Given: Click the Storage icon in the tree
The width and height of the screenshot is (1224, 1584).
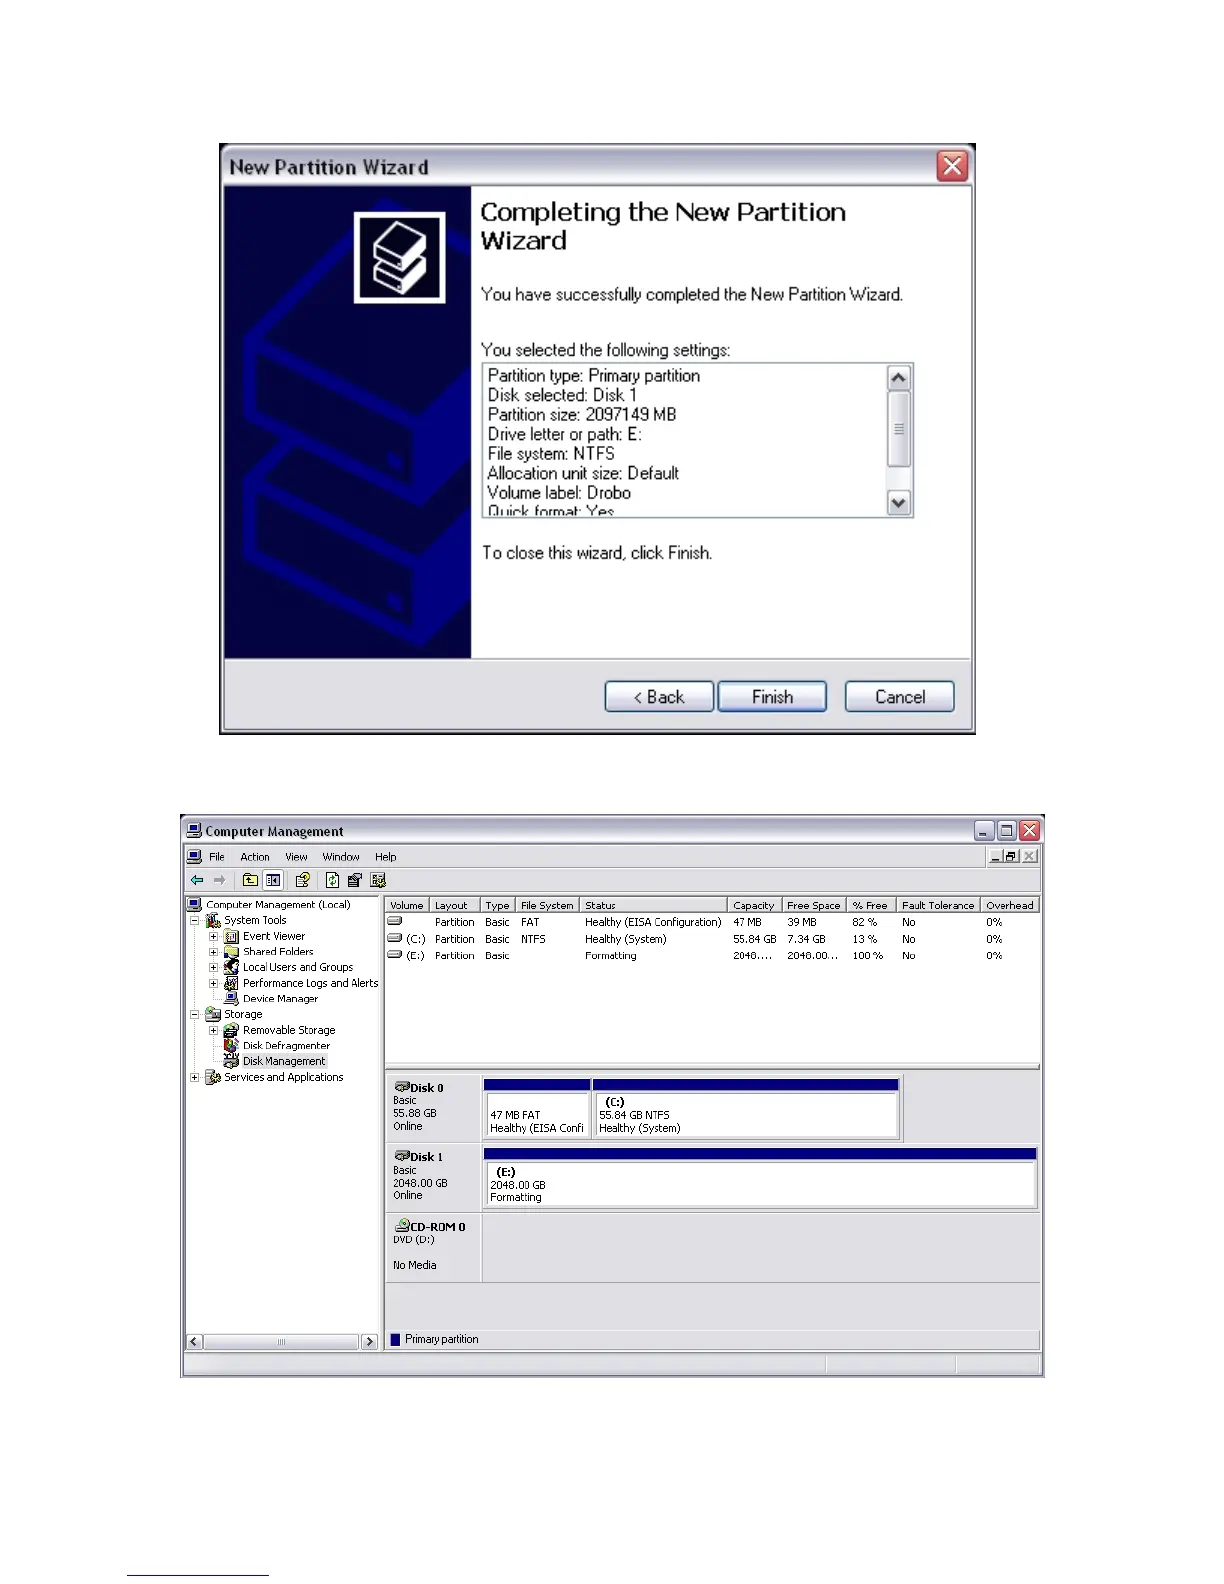Looking at the screenshot, I should (x=213, y=1014).
